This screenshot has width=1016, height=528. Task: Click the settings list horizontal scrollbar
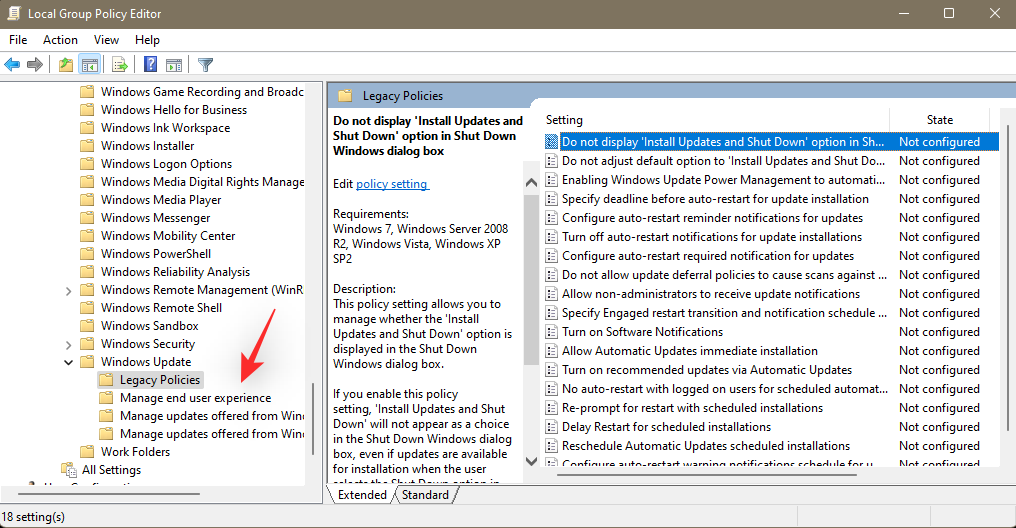click(x=707, y=475)
